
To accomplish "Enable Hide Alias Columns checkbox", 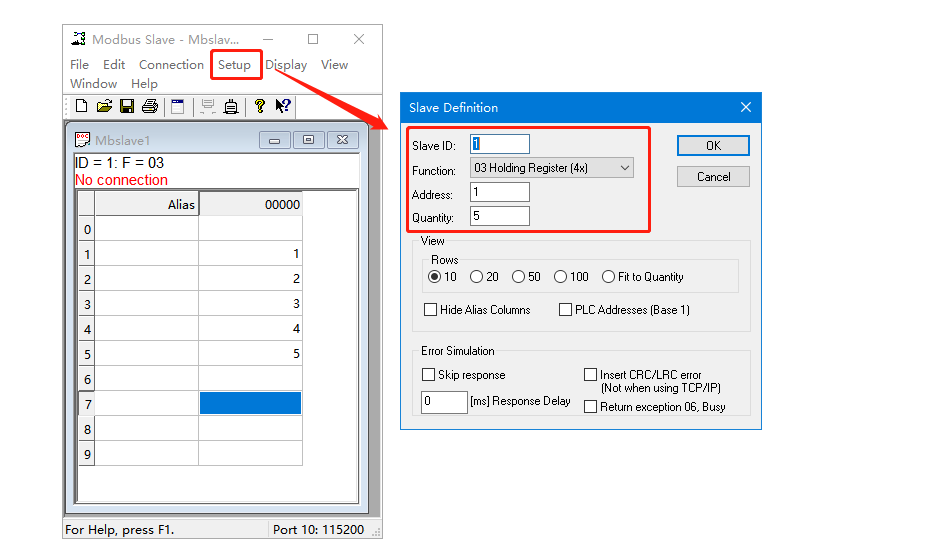I will tap(430, 310).
